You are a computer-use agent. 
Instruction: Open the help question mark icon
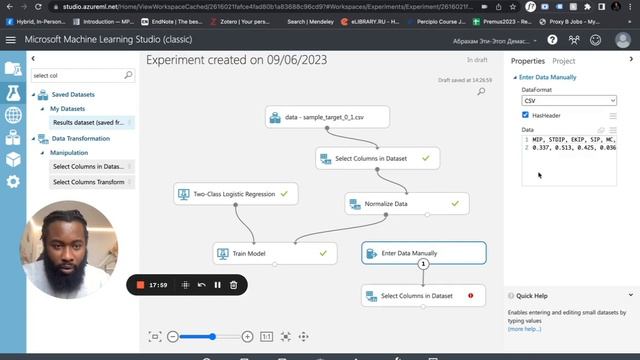click(552, 40)
